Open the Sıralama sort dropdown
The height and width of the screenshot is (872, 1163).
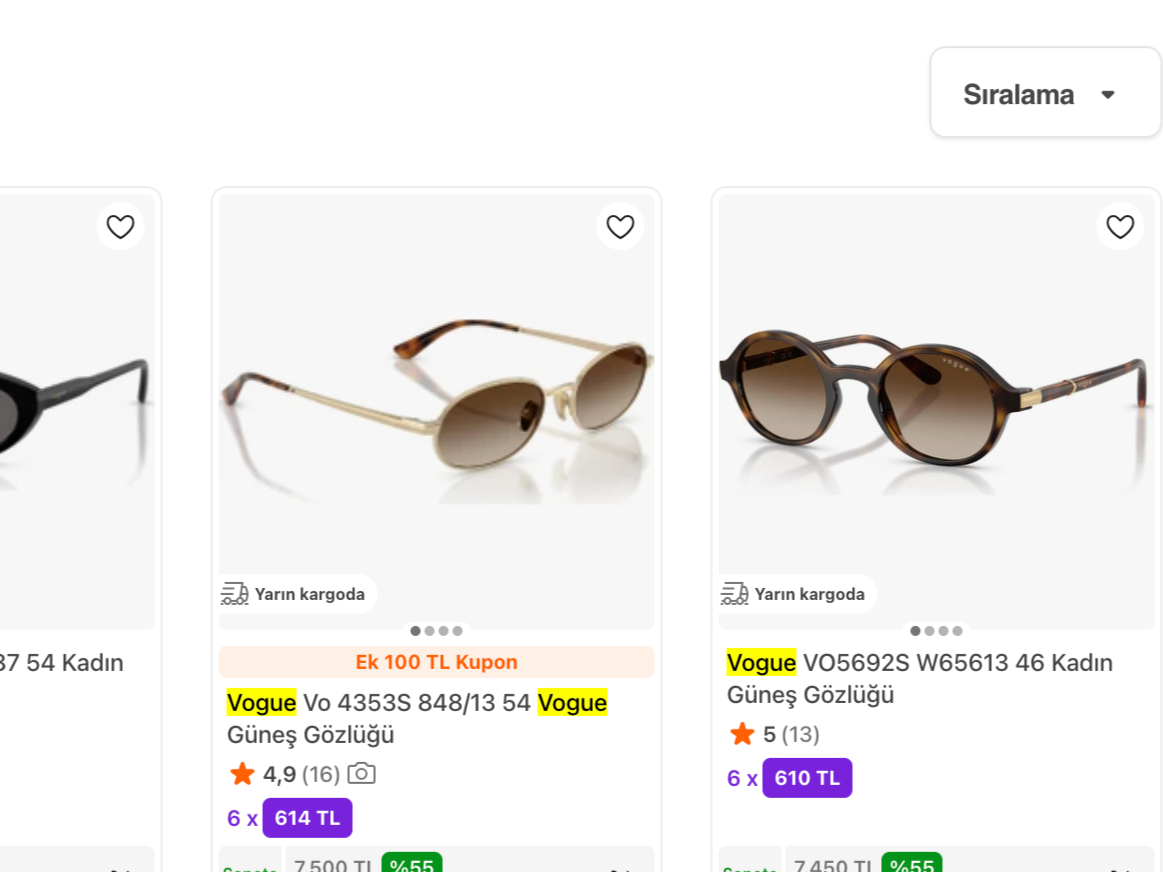point(1045,93)
